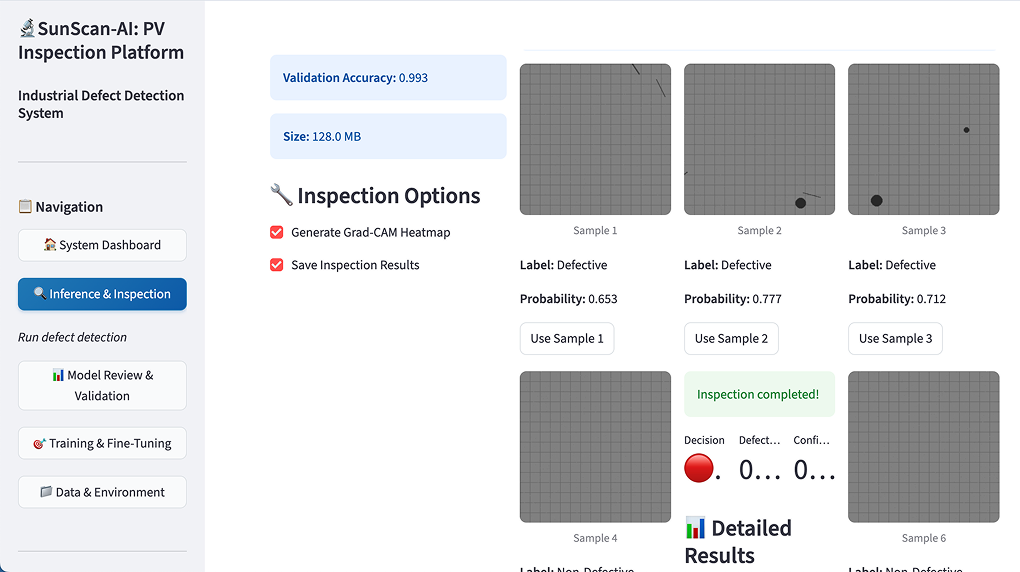Image resolution: width=1020 pixels, height=572 pixels.
Task: Open Data & Environment section
Action: point(102,492)
